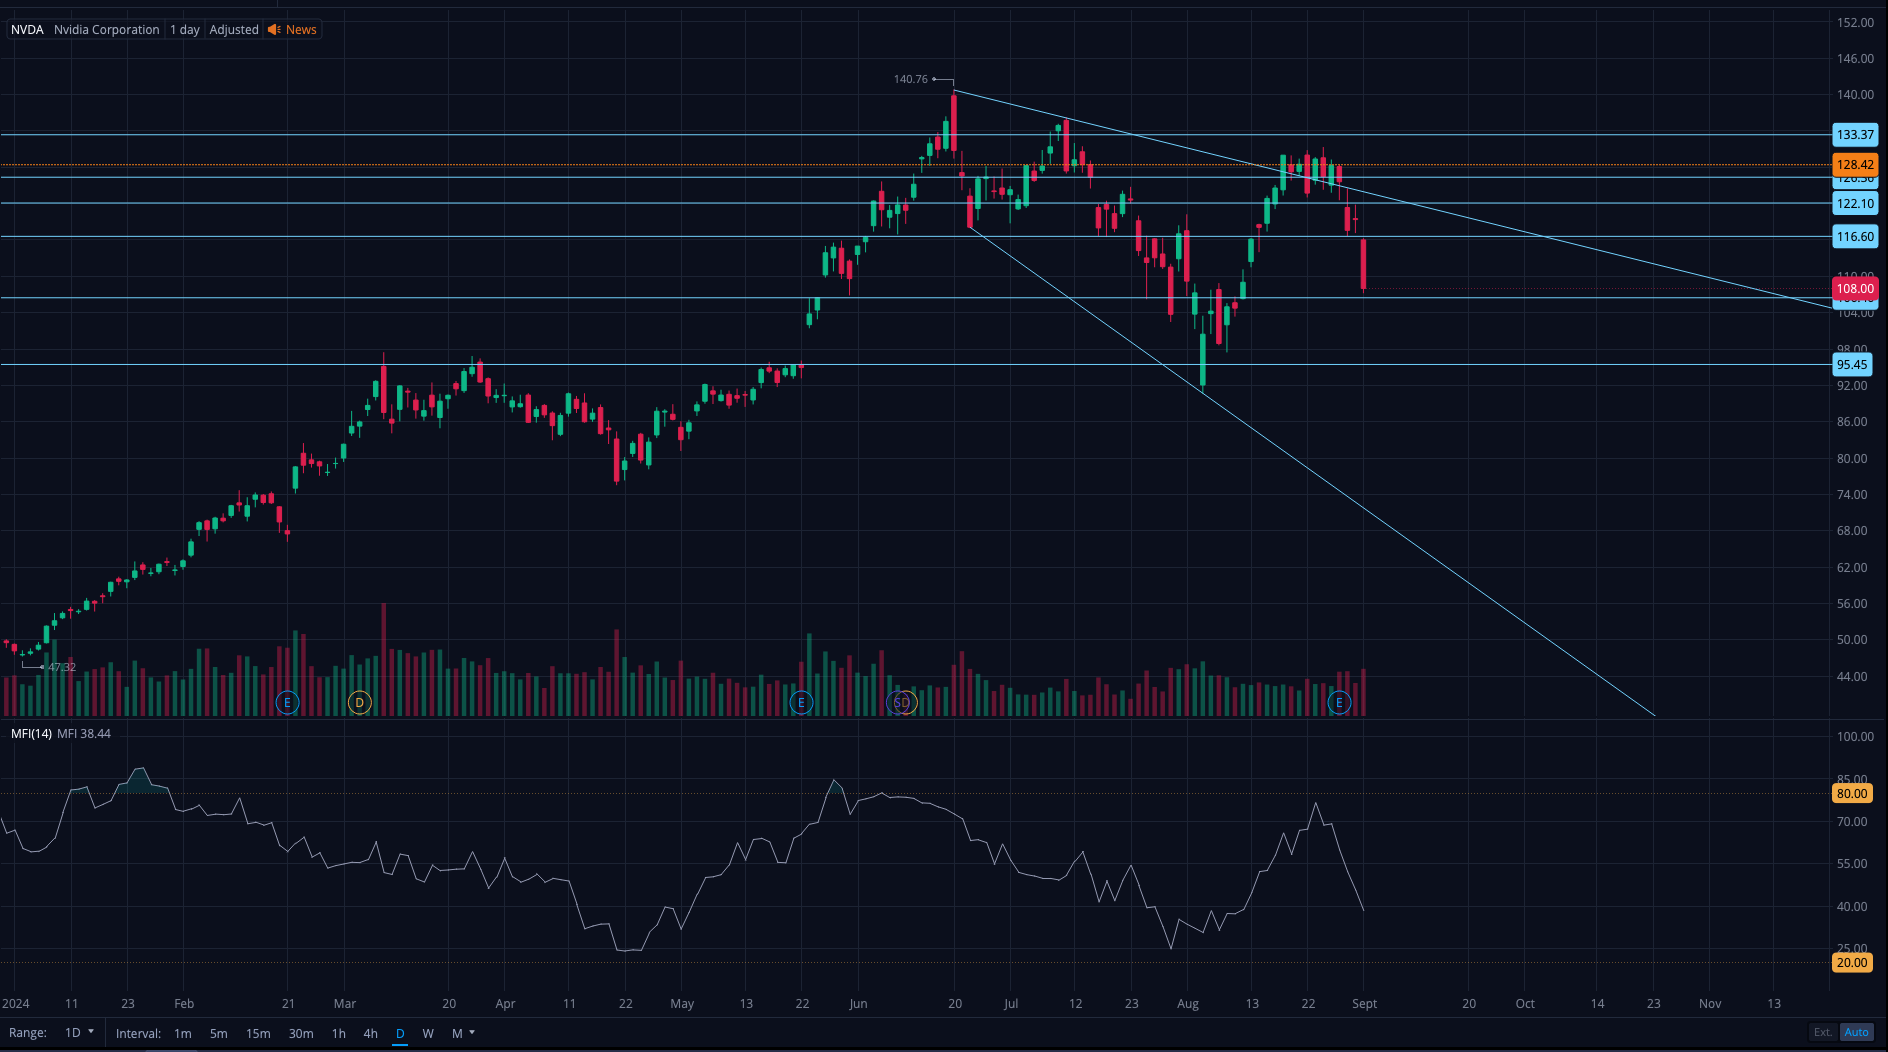Open the late-August earnings E marker
This screenshot has width=1888, height=1052.
pyautogui.click(x=1339, y=703)
